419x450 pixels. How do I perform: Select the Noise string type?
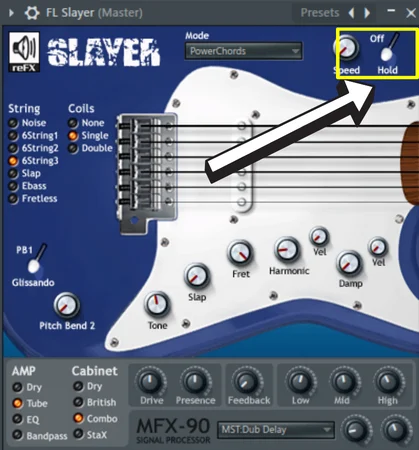28,123
